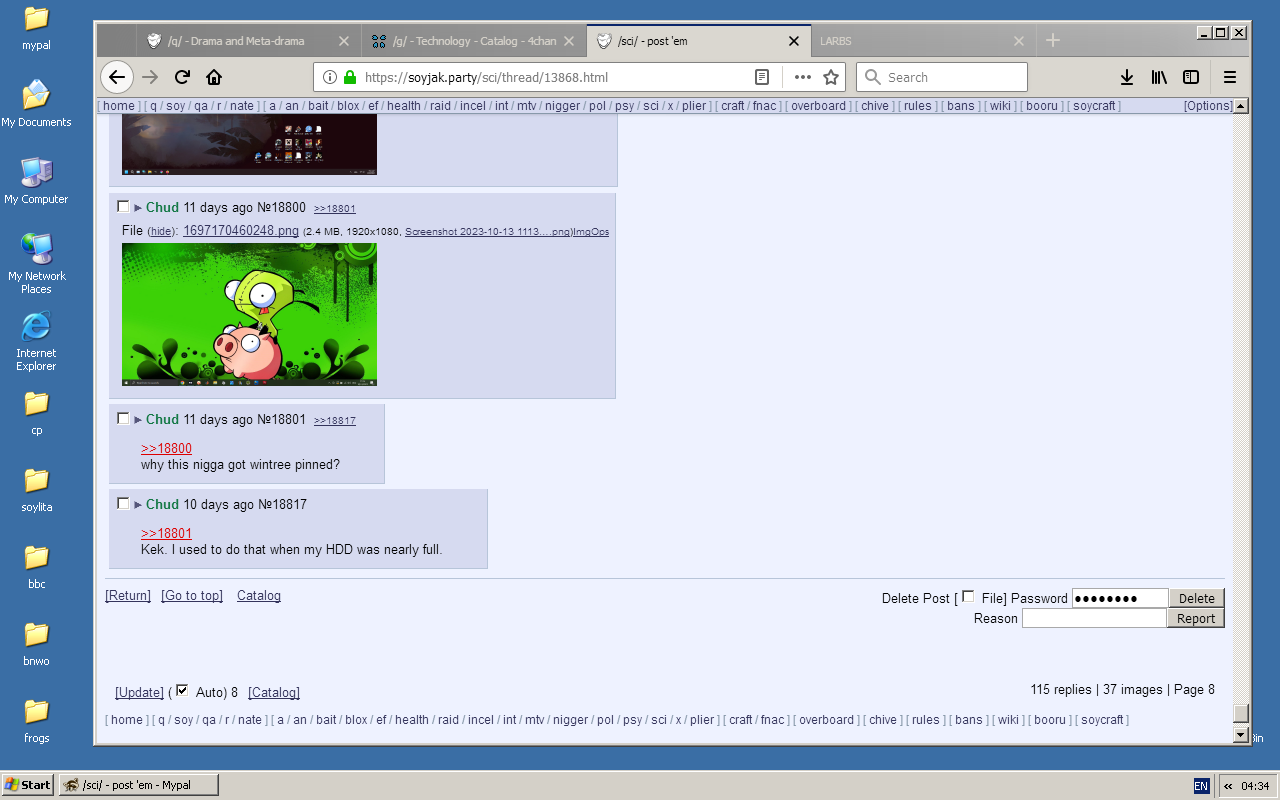This screenshot has width=1280, height=800.
Task: Focus the report Reason field
Action: [1094, 618]
